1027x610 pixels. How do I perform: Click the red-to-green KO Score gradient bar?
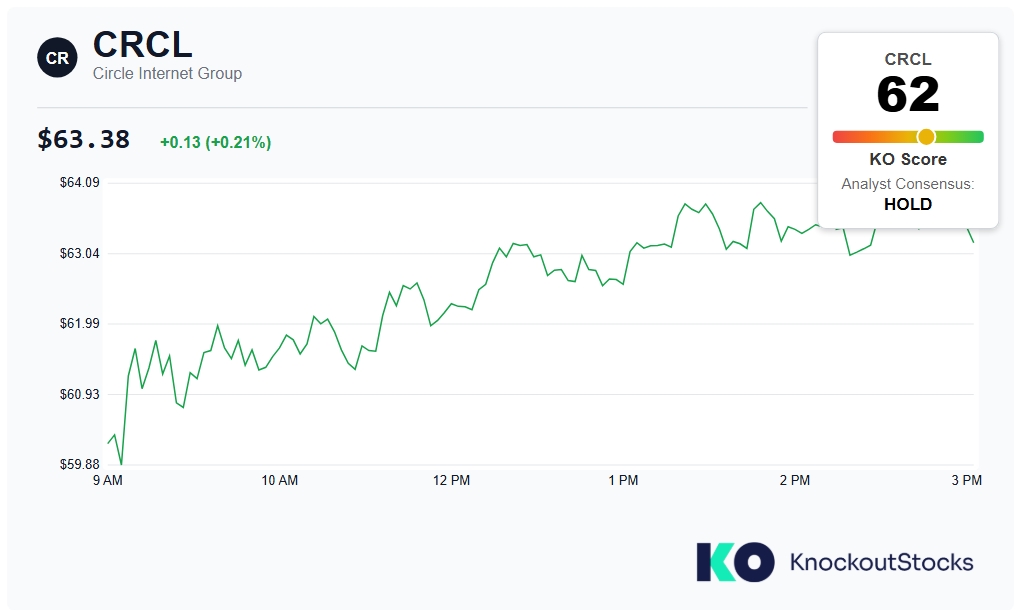(x=908, y=136)
